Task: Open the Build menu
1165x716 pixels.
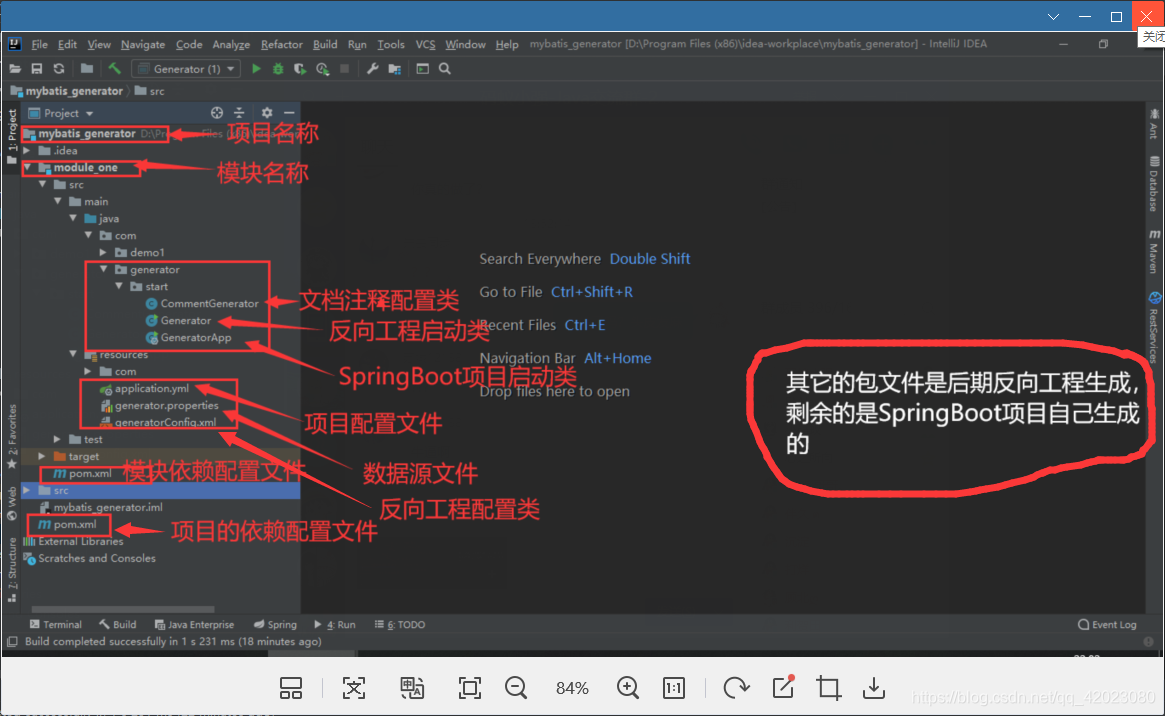Action: (x=325, y=45)
